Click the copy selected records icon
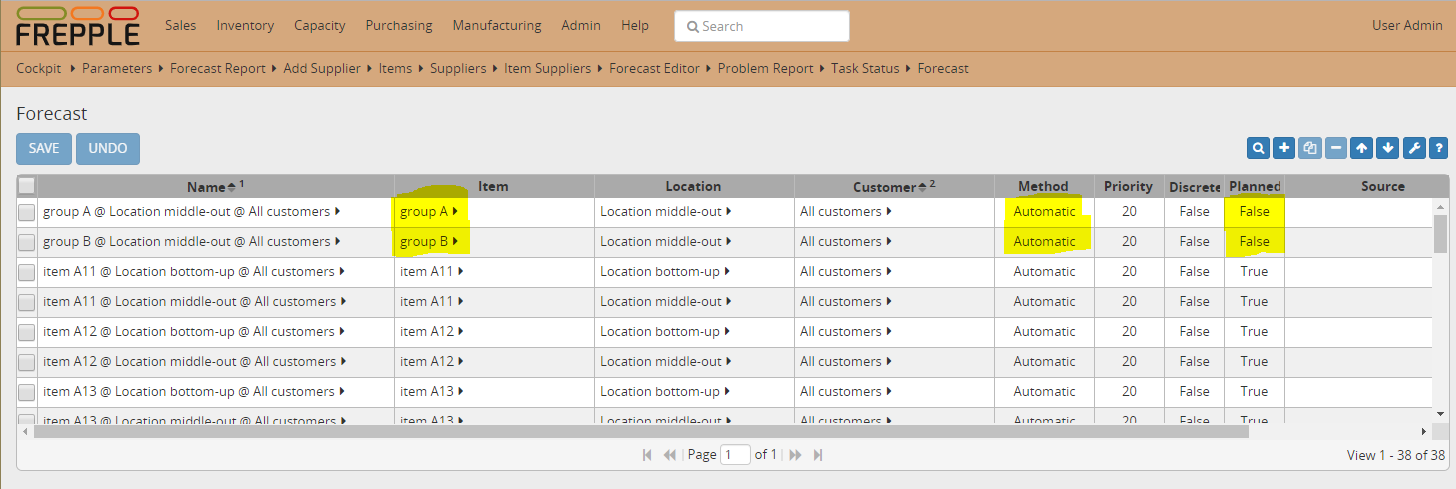1456x489 pixels. (x=1310, y=148)
